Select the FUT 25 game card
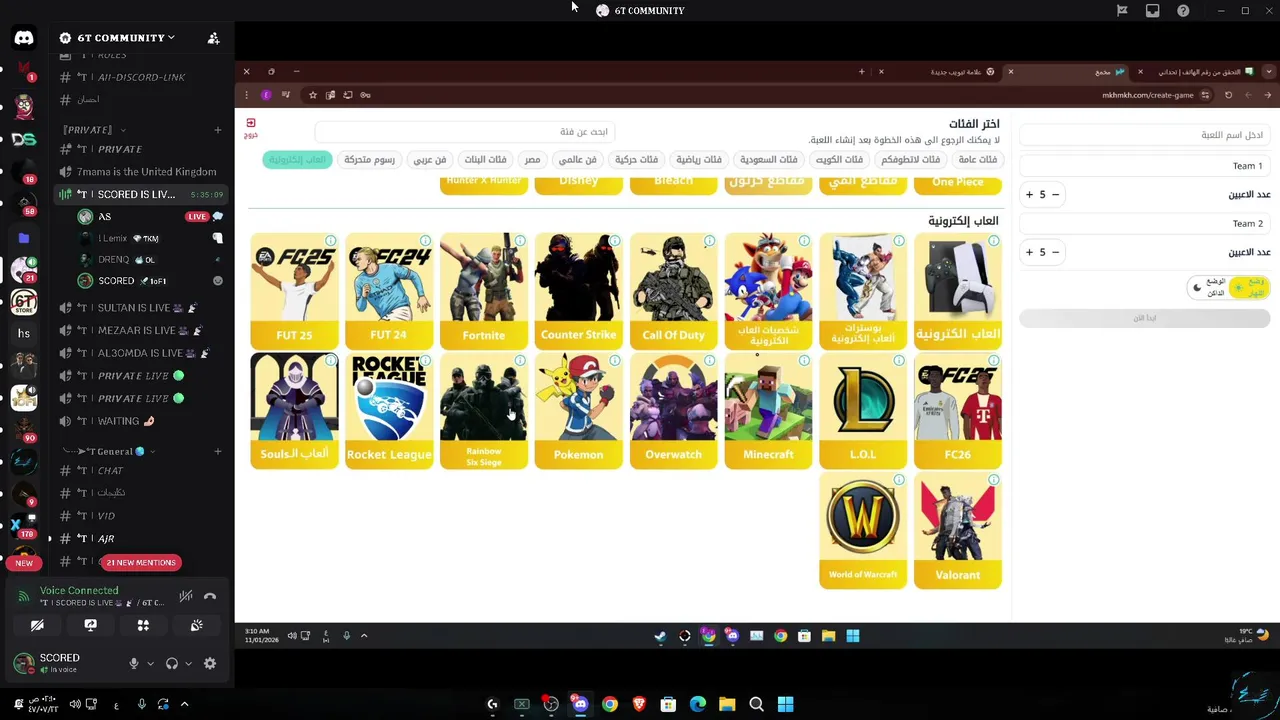This screenshot has height=720, width=1280. point(294,291)
